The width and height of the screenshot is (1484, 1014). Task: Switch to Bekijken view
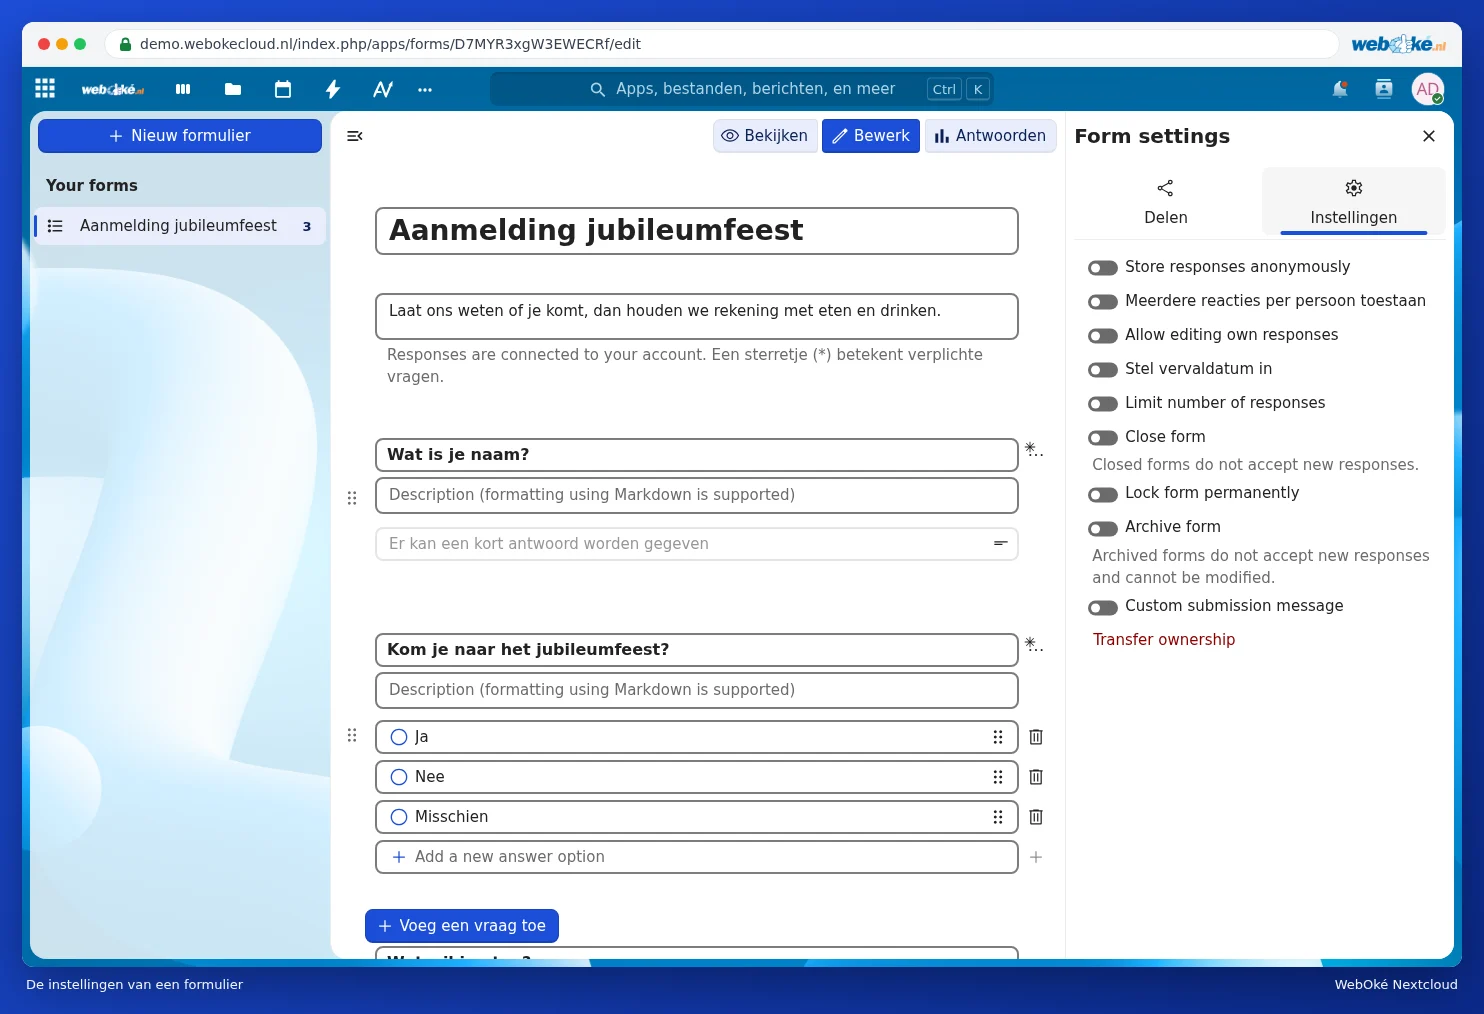pyautogui.click(x=765, y=136)
